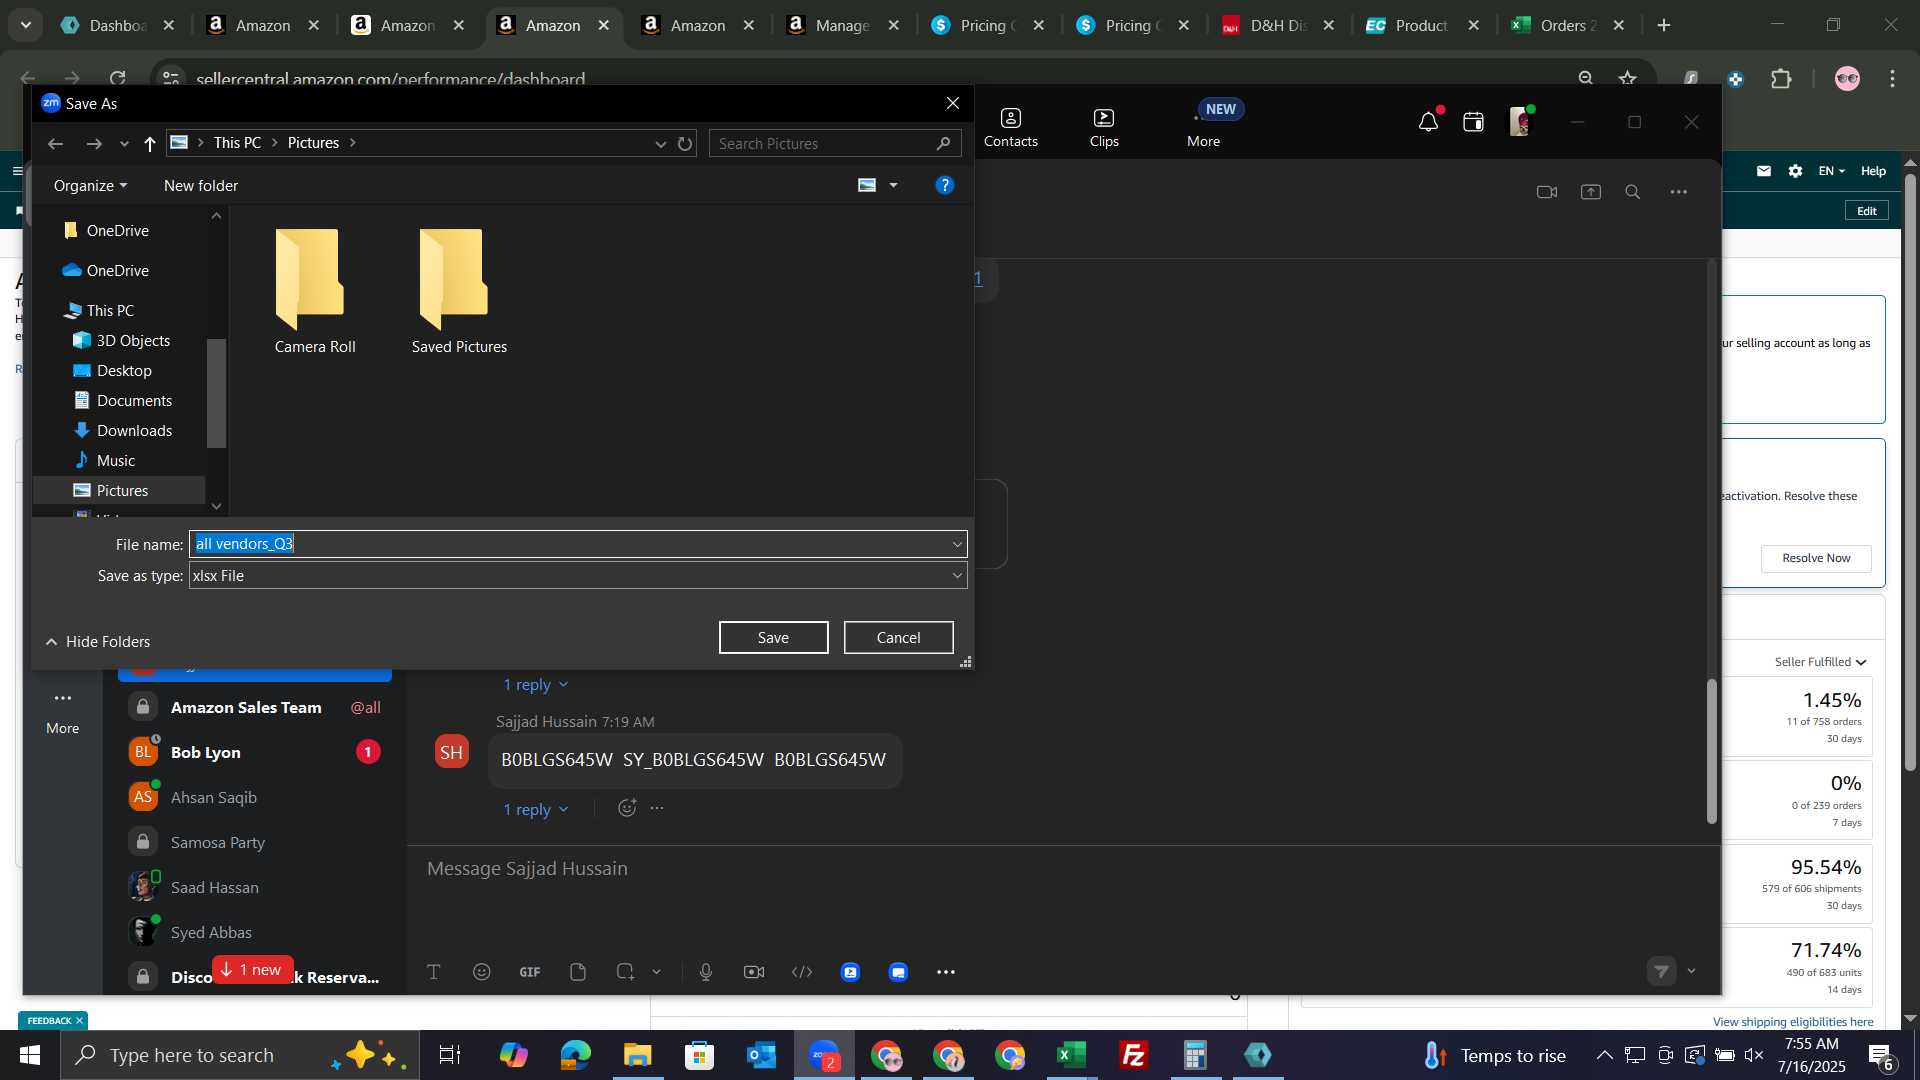Select the cloud OneDrive tree item
The height and width of the screenshot is (1080, 1920).
click(117, 270)
